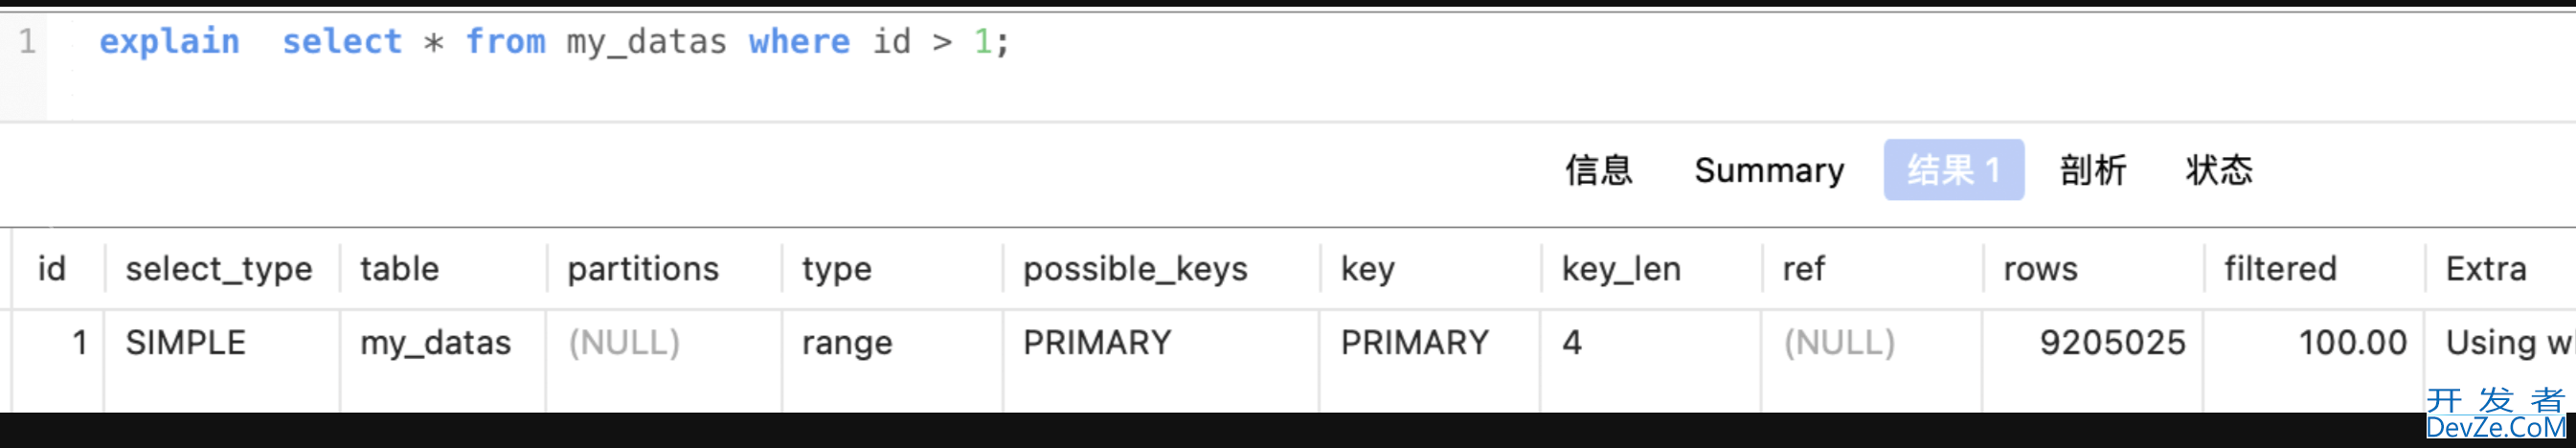Click the rows column header
Screen dimensions: 2576x448
tap(2040, 269)
